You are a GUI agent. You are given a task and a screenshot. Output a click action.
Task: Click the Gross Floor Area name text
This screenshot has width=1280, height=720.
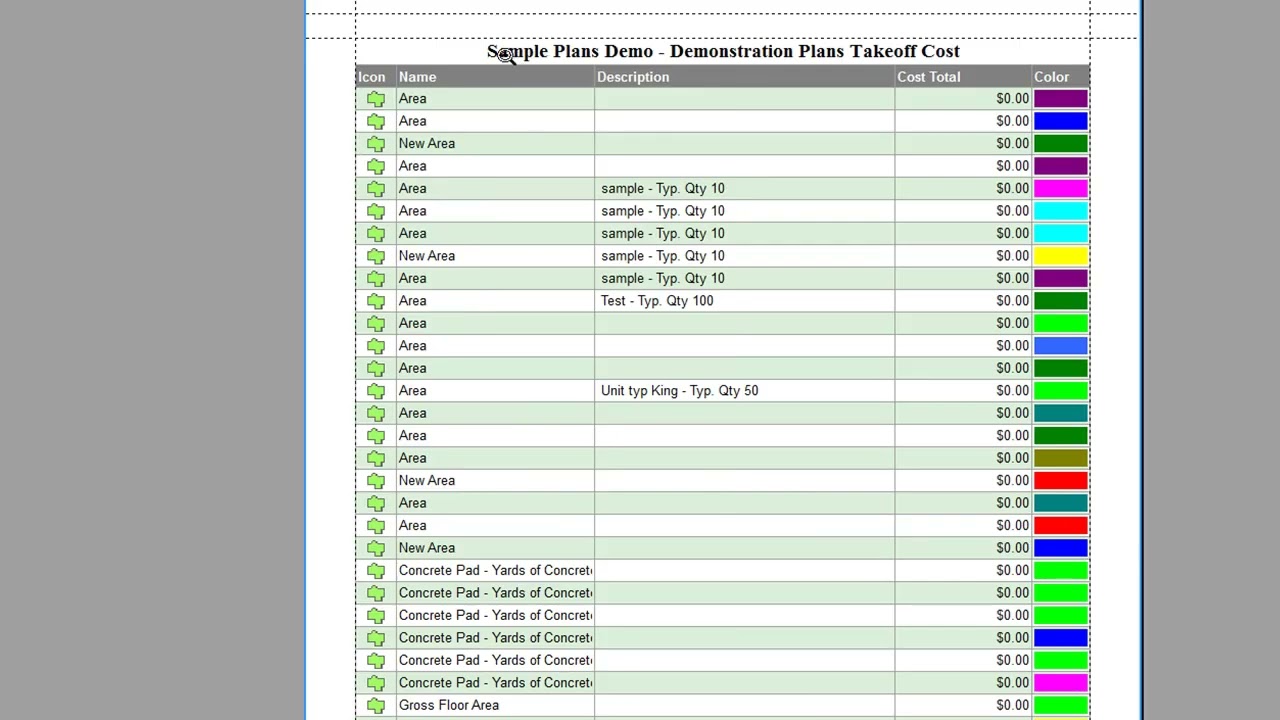(449, 705)
